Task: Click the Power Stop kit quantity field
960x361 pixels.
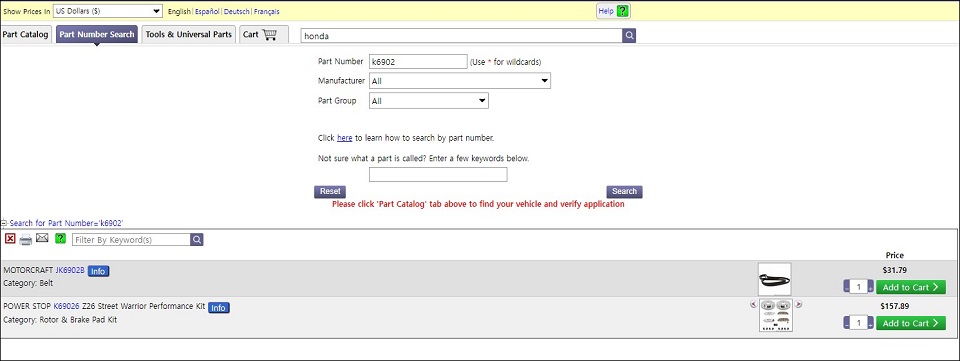Action: [859, 323]
